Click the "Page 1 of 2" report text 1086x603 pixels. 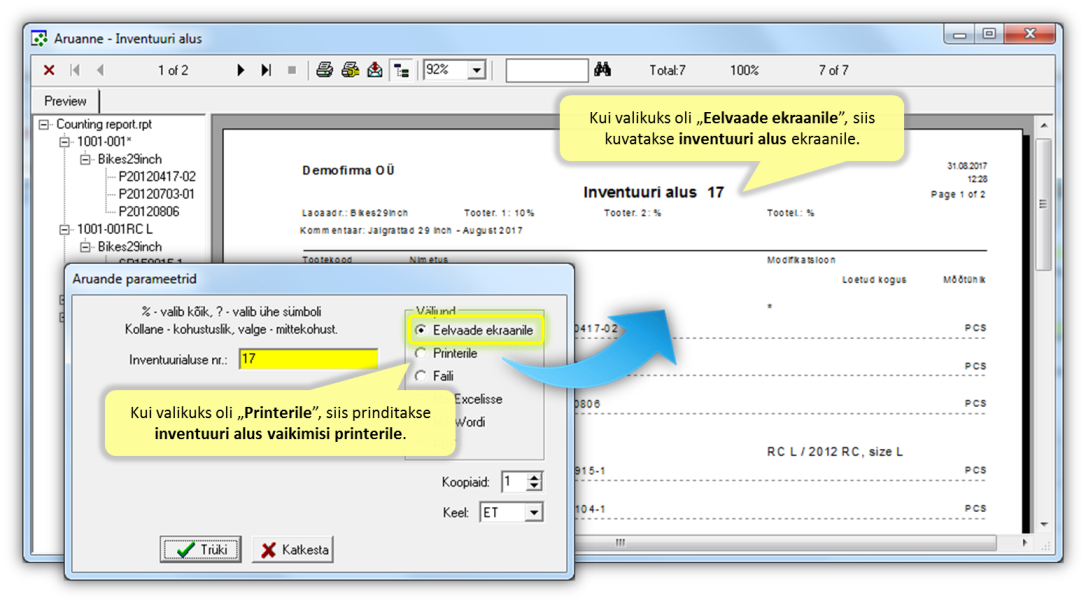pyautogui.click(x=958, y=195)
